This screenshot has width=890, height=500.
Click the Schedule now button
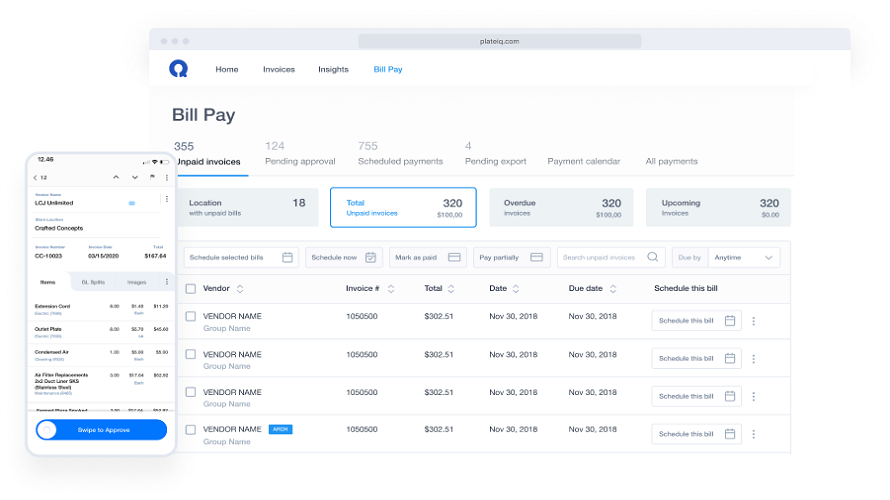coord(343,257)
